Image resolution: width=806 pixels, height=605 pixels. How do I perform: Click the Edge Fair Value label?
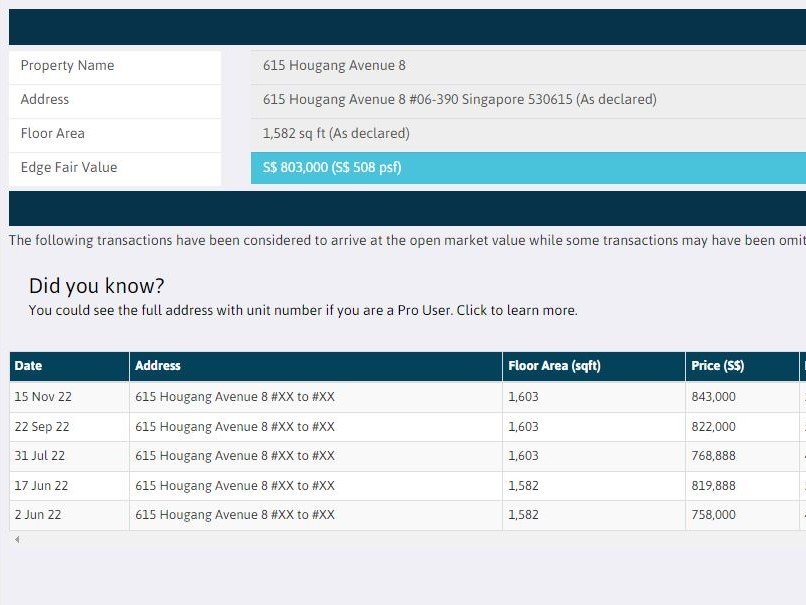point(69,168)
